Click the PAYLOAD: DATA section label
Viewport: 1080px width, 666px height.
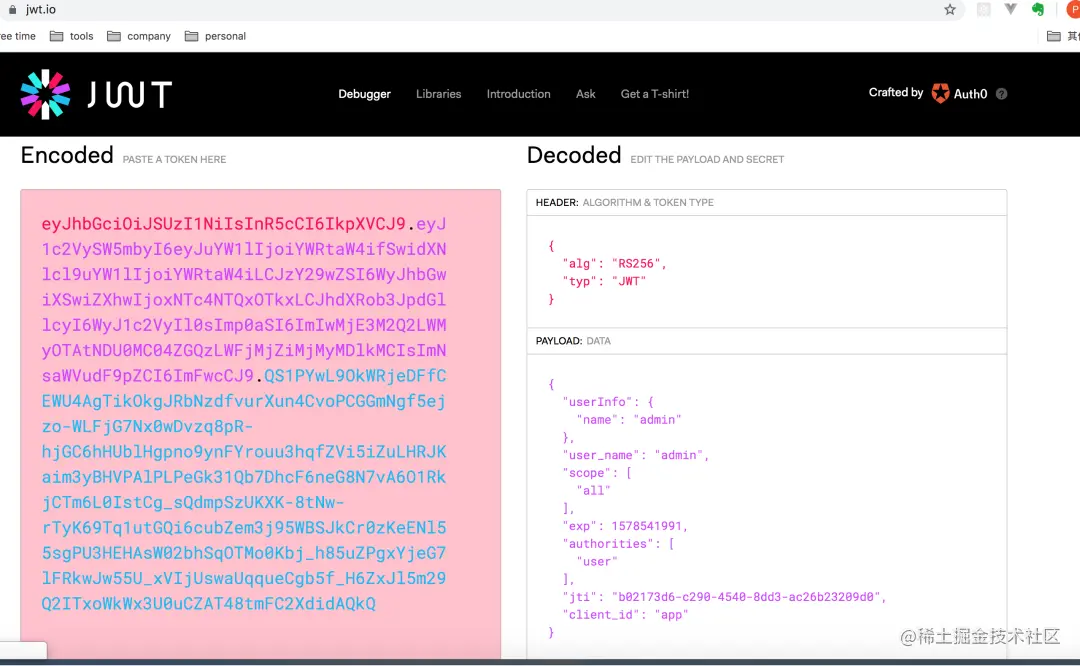(573, 341)
